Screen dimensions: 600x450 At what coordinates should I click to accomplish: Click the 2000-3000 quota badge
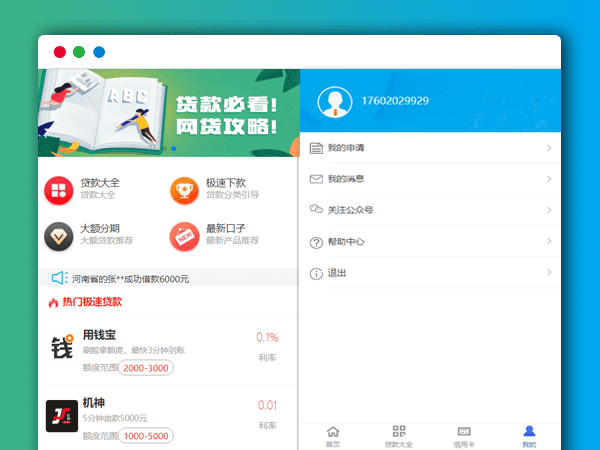[146, 368]
